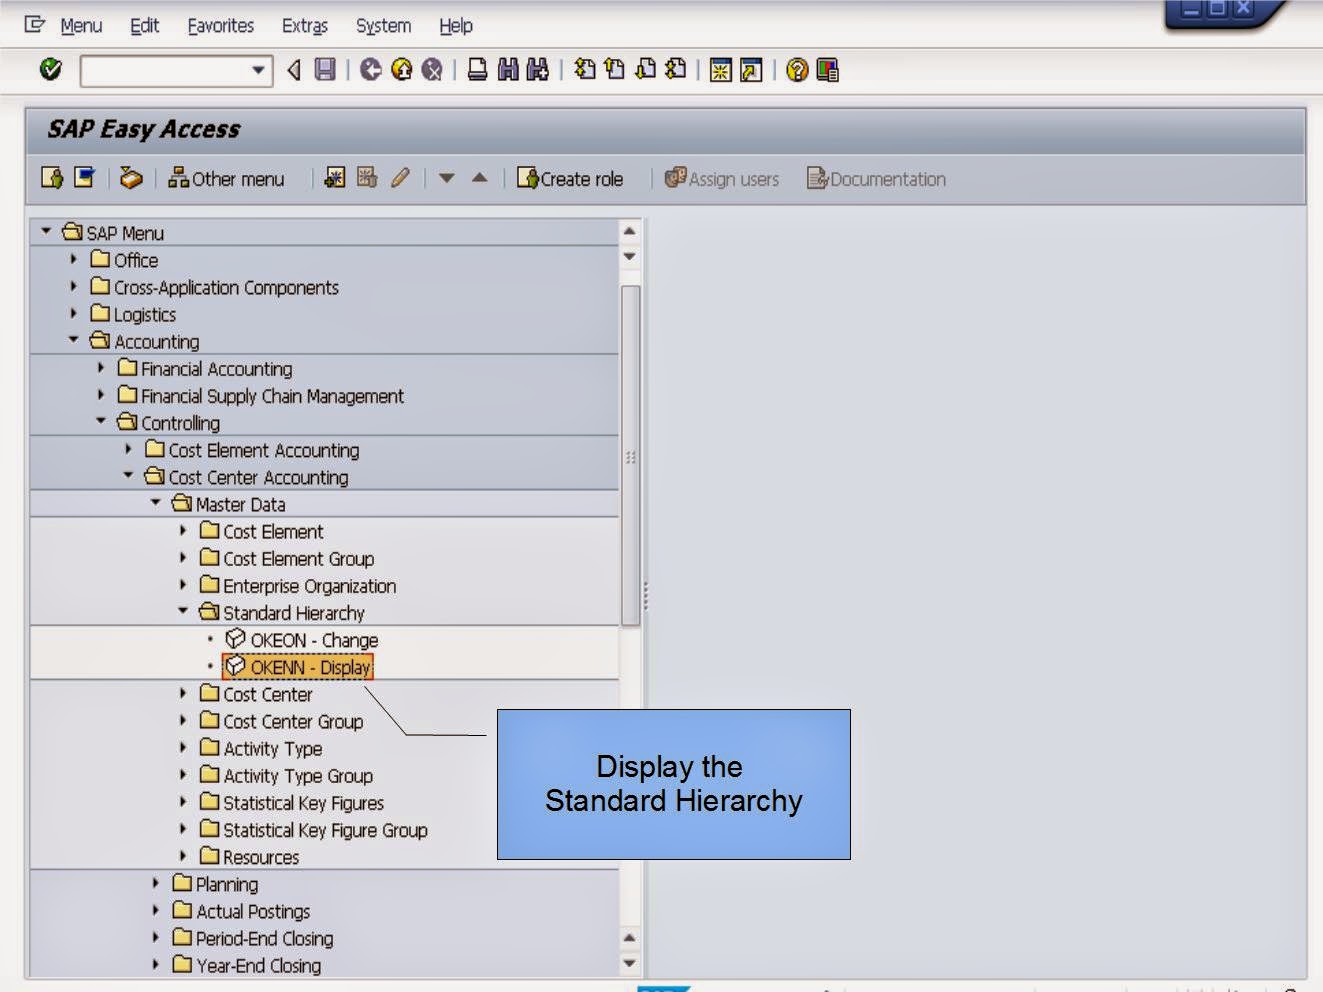Click the Last Page icon

click(676, 69)
